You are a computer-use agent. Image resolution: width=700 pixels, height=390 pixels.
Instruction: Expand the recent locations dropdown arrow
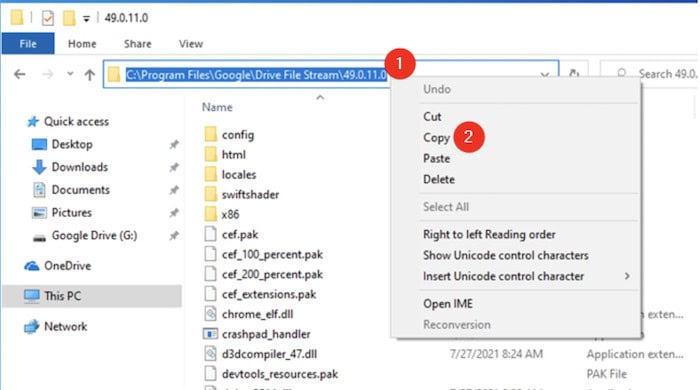coord(70,74)
